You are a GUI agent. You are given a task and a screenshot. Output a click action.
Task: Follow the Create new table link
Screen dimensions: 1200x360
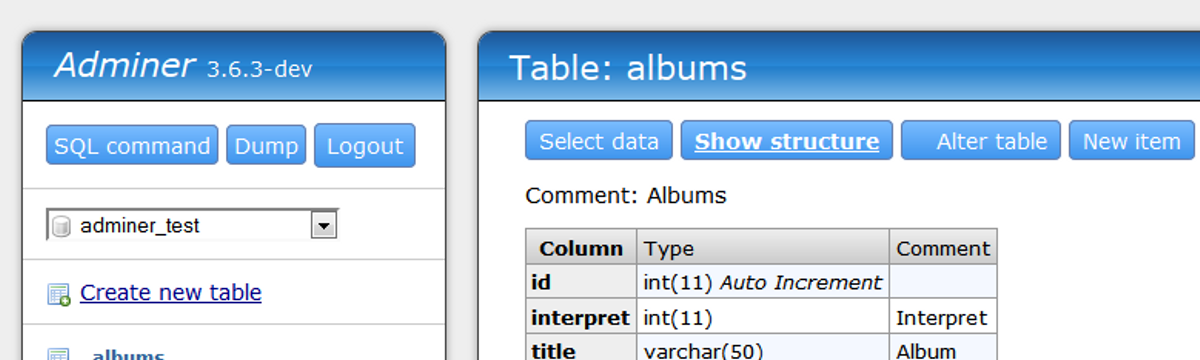pyautogui.click(x=171, y=293)
